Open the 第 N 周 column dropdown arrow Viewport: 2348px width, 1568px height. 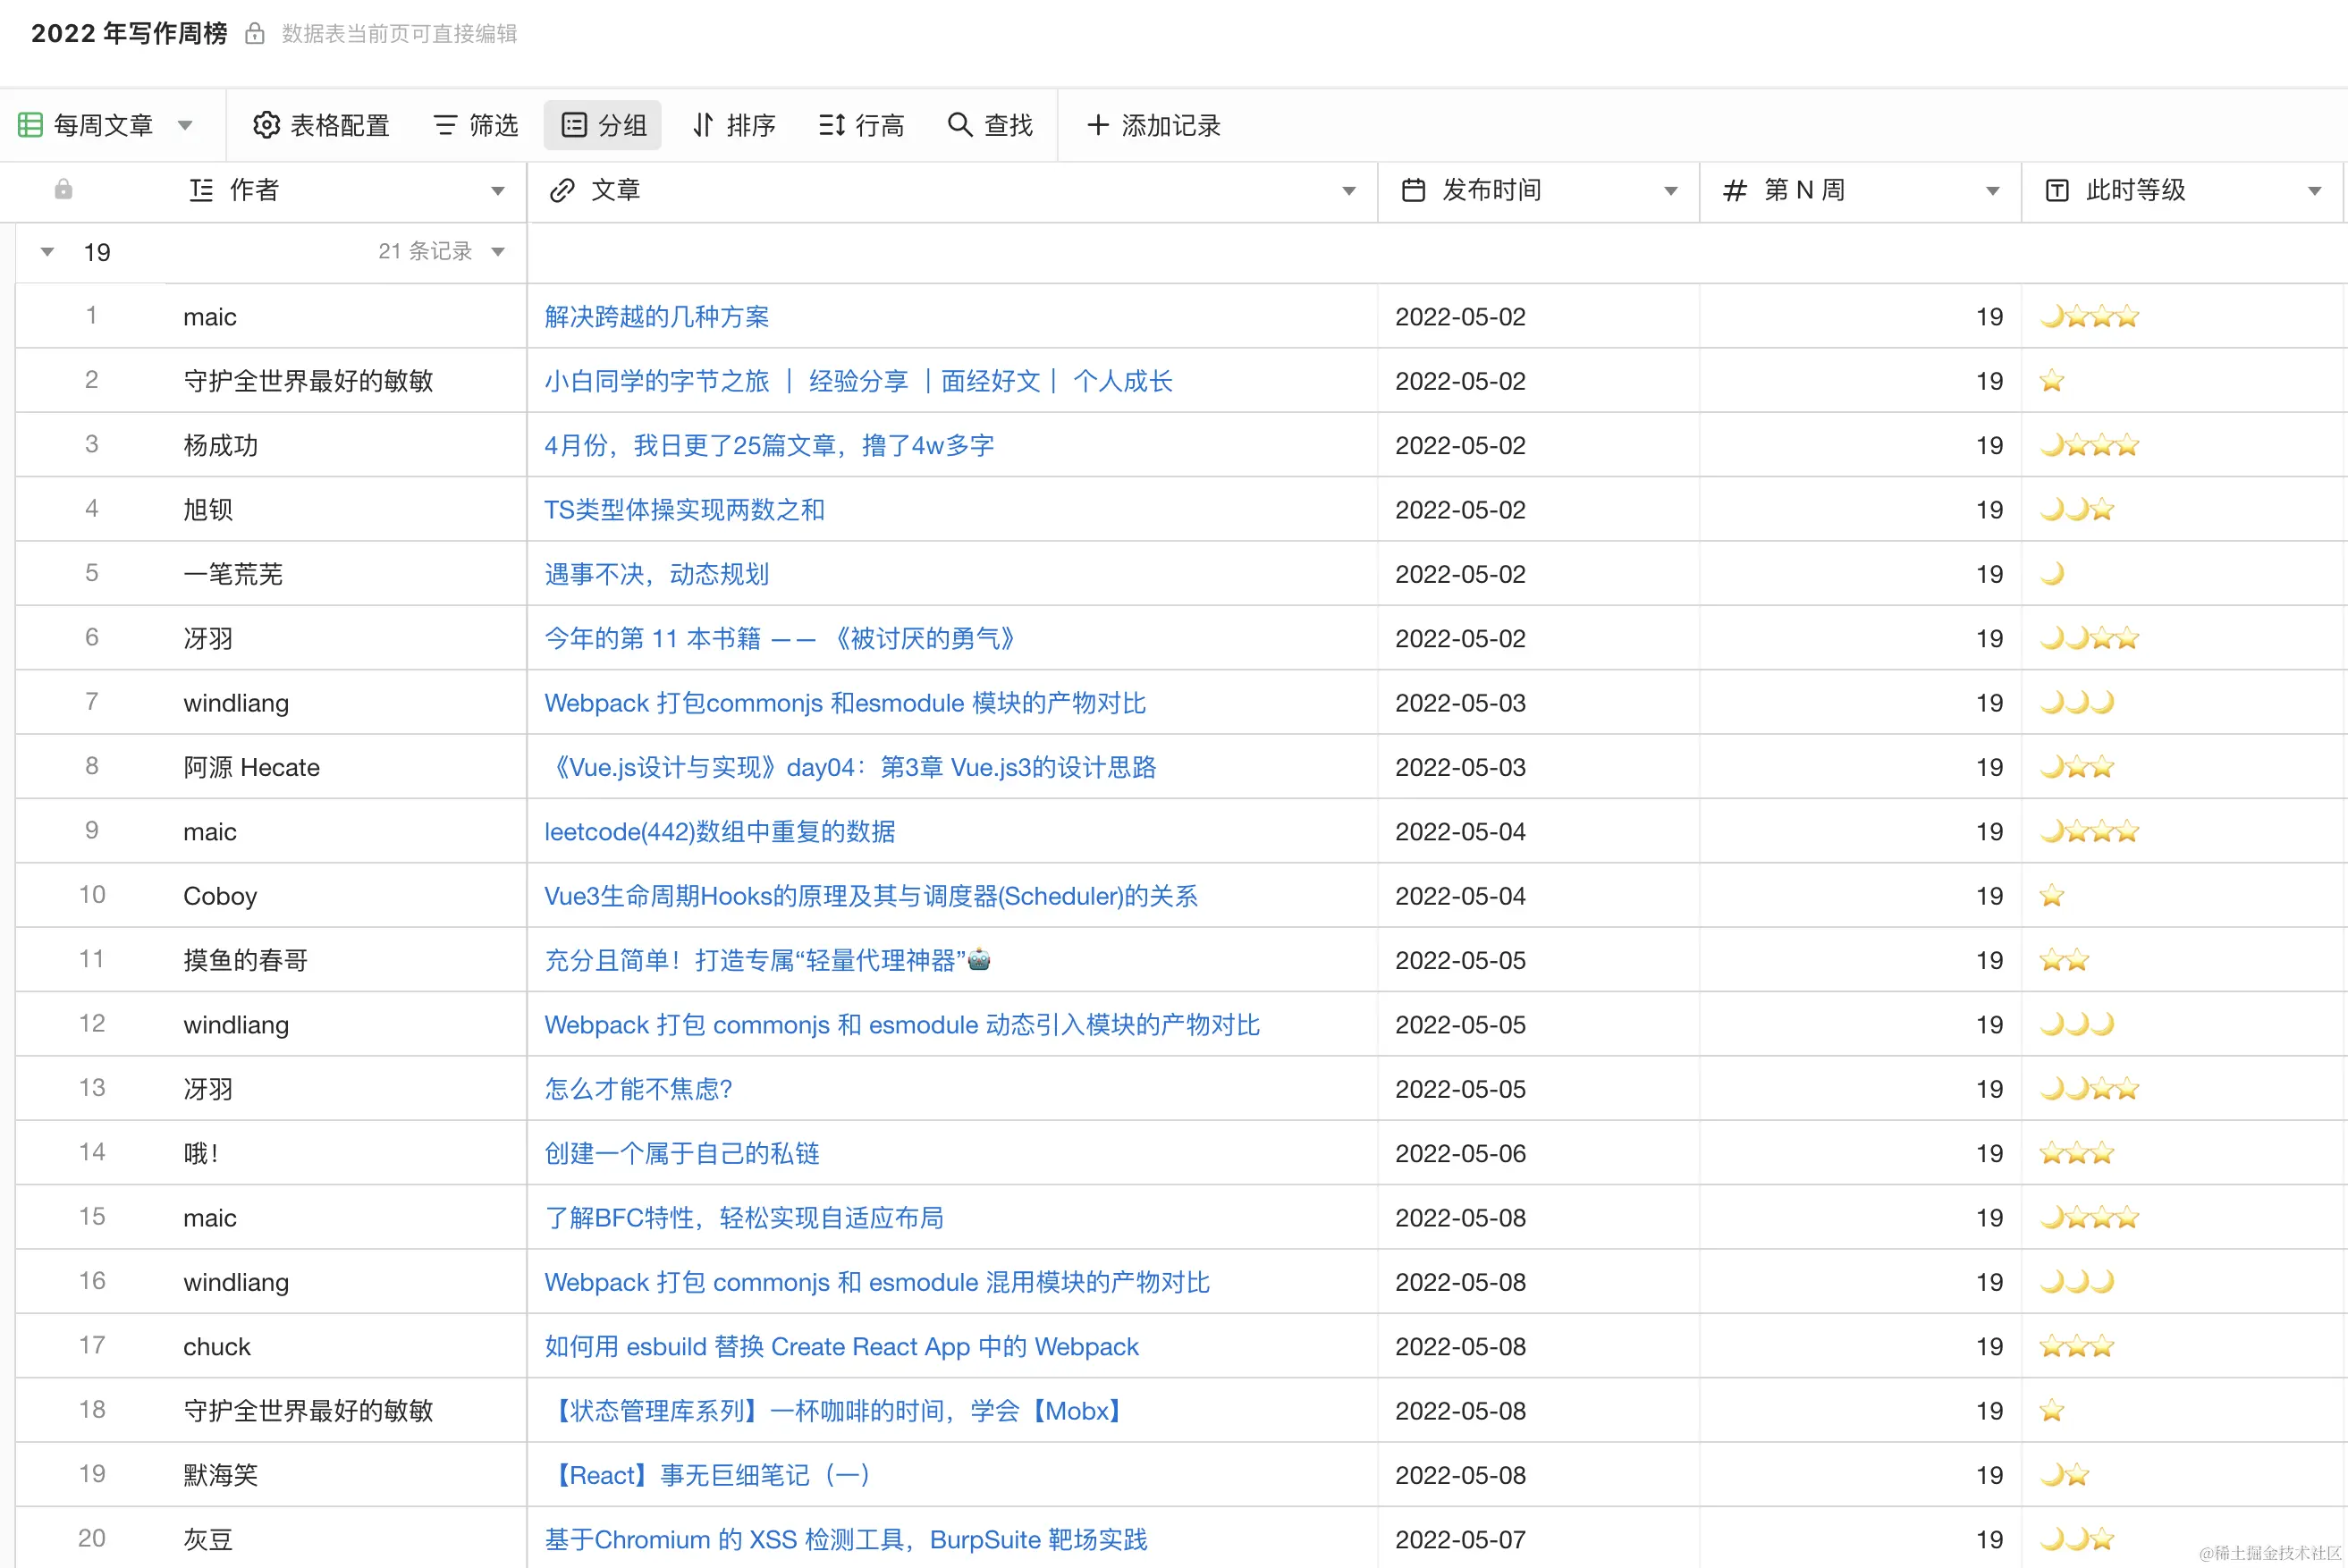[1992, 191]
